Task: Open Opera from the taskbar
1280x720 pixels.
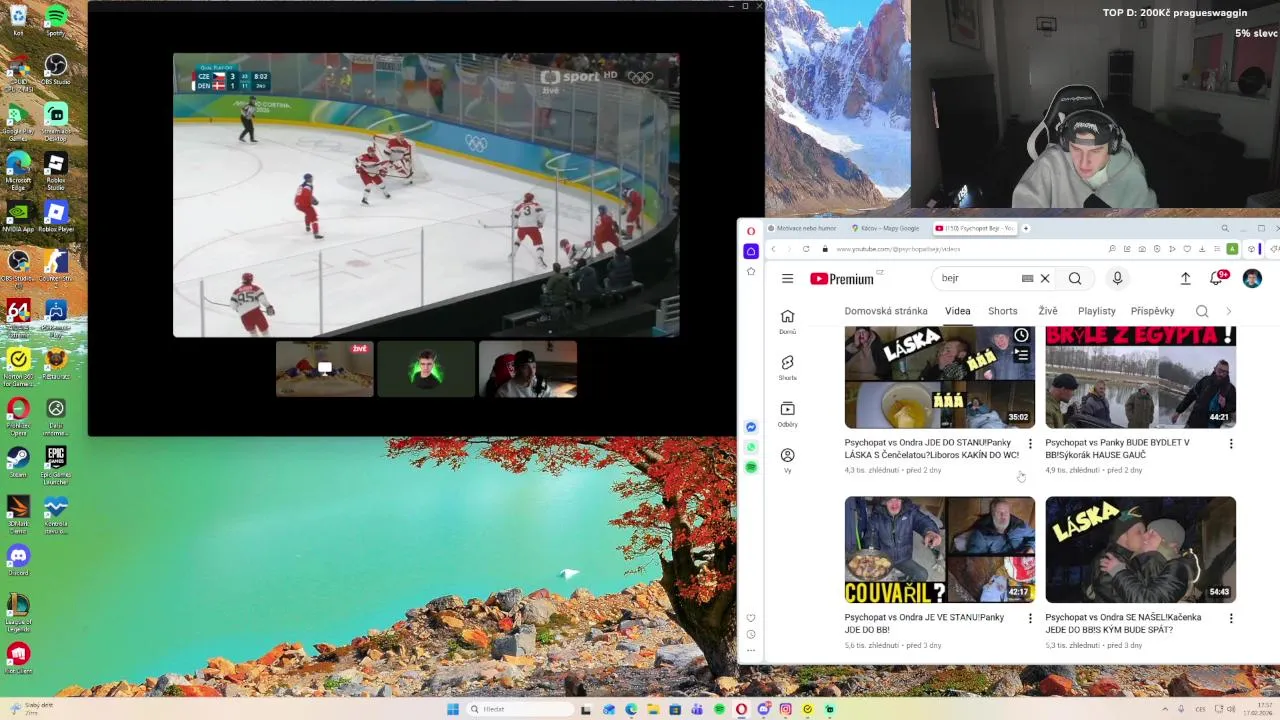Action: [741, 709]
